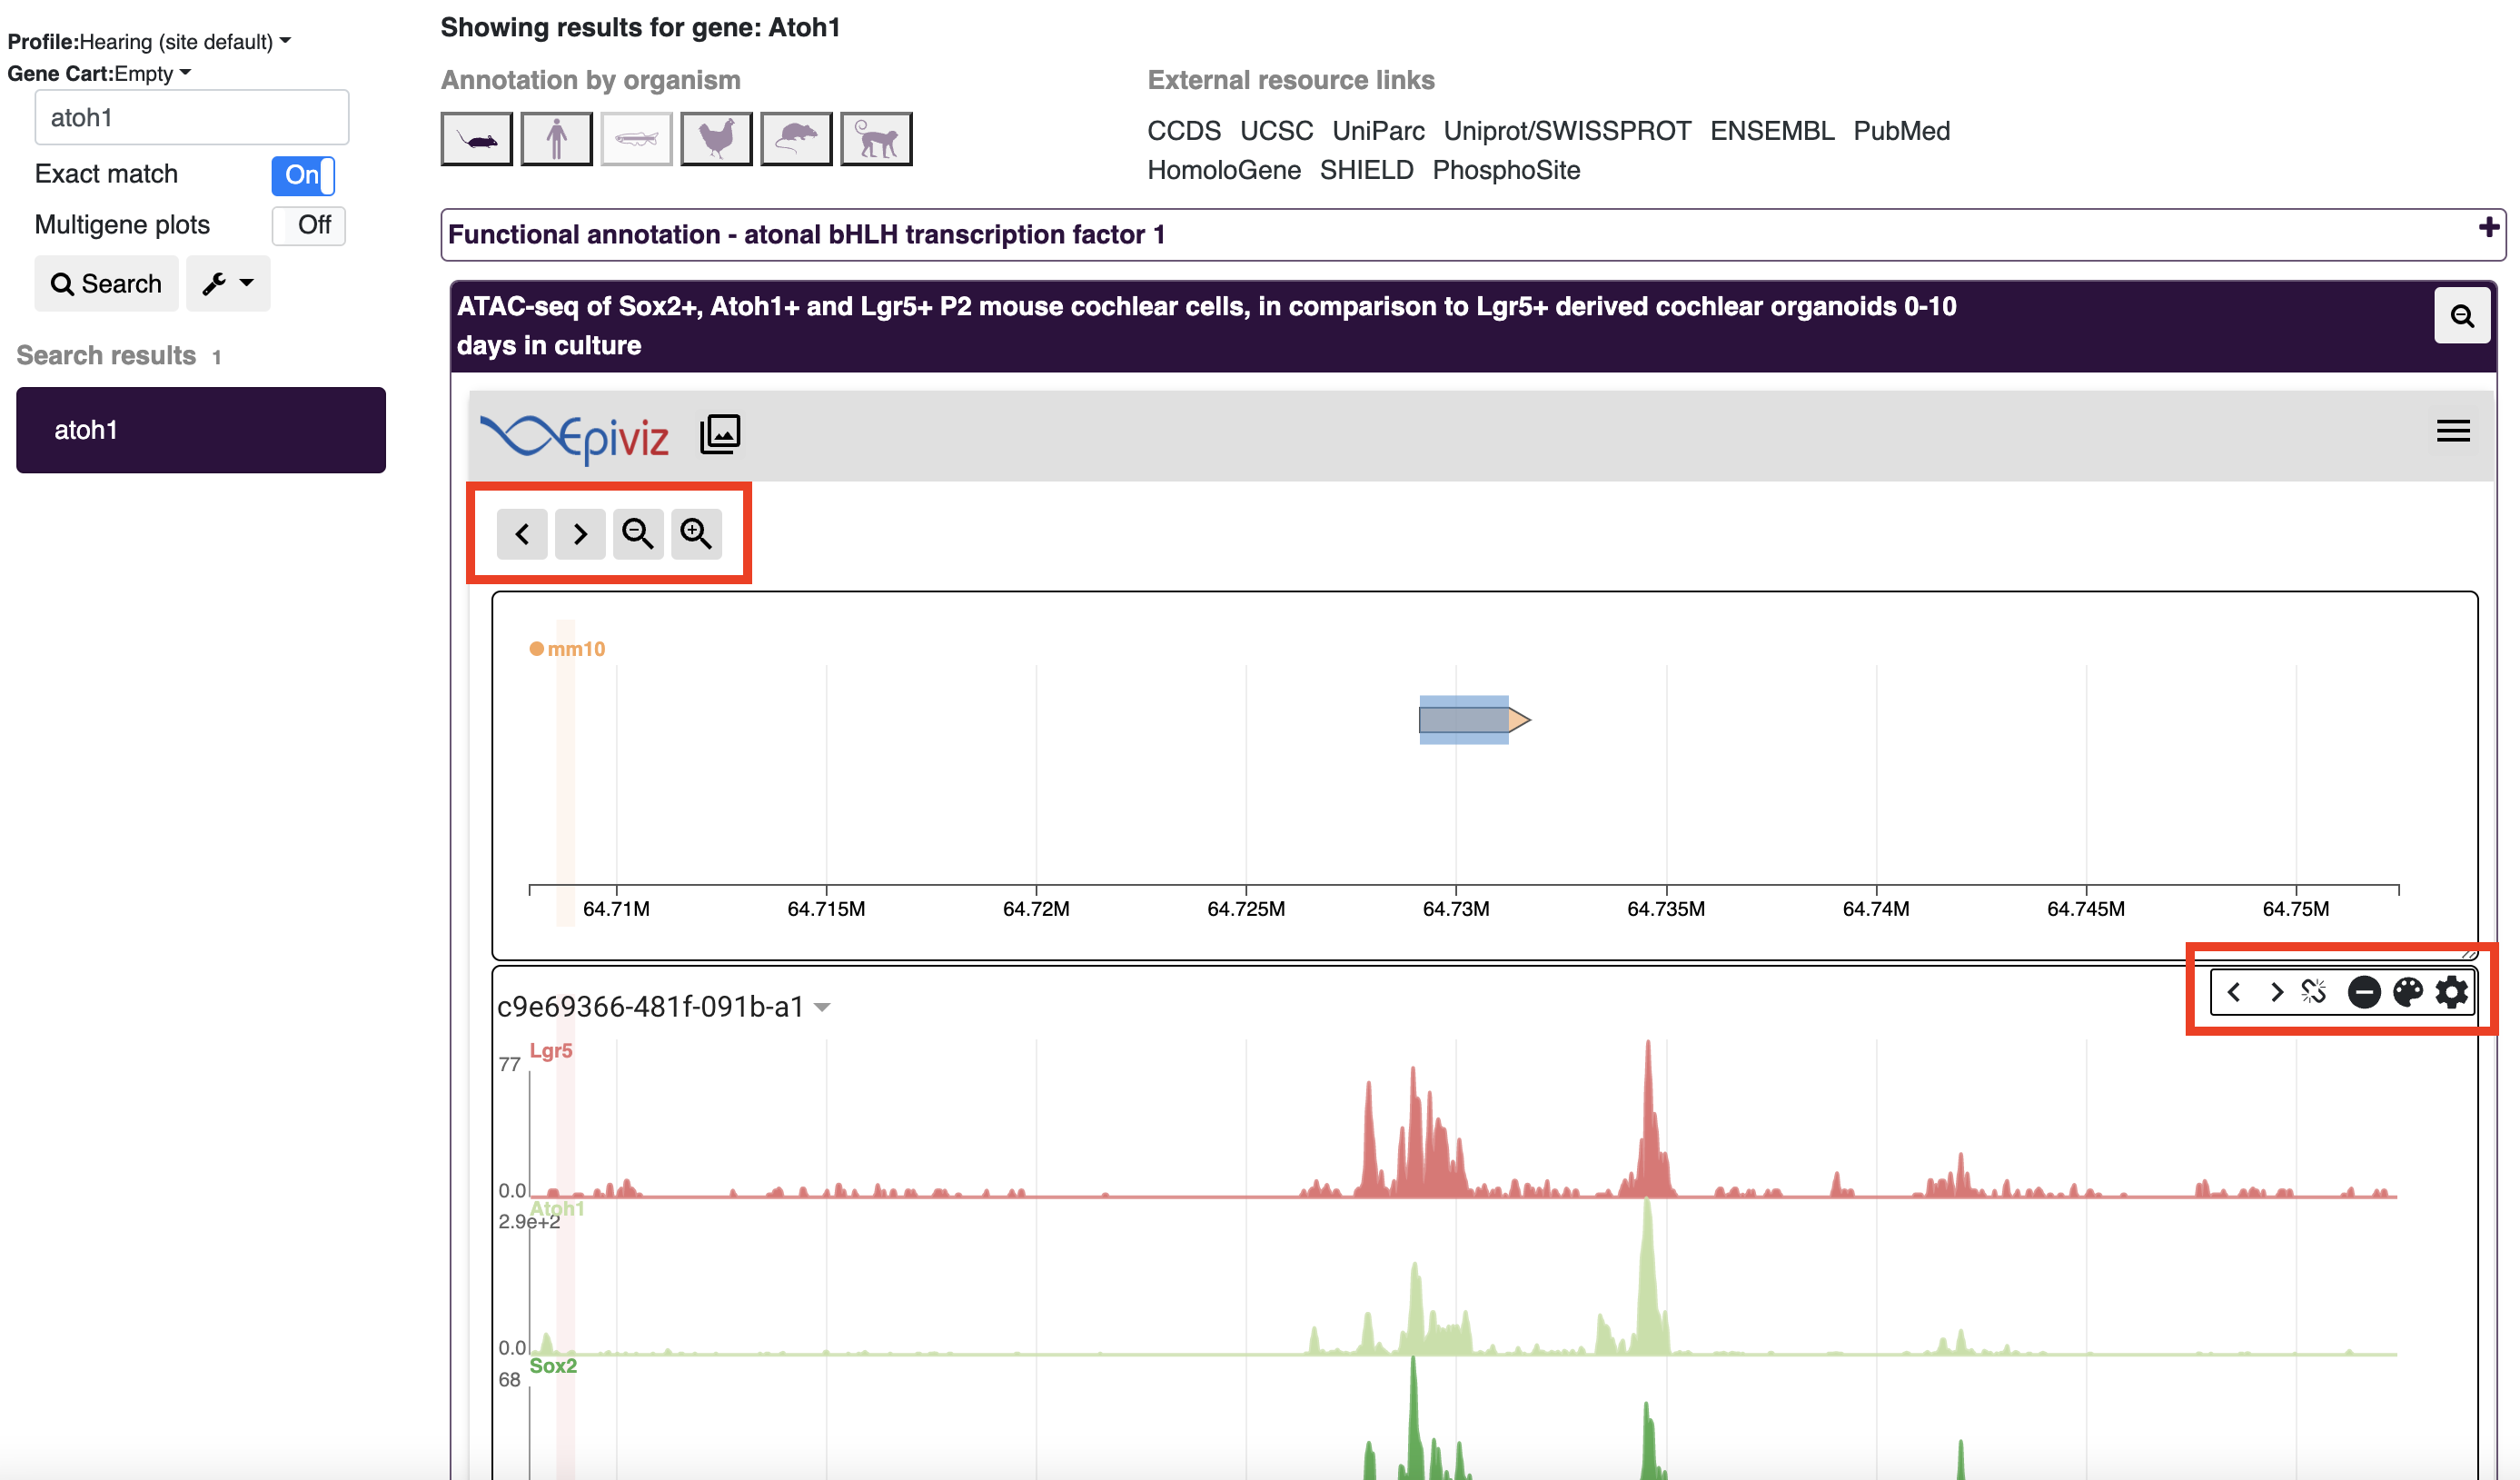2520x1480 pixels.
Task: Click the zoom out icon in navigation bar
Action: pos(638,532)
